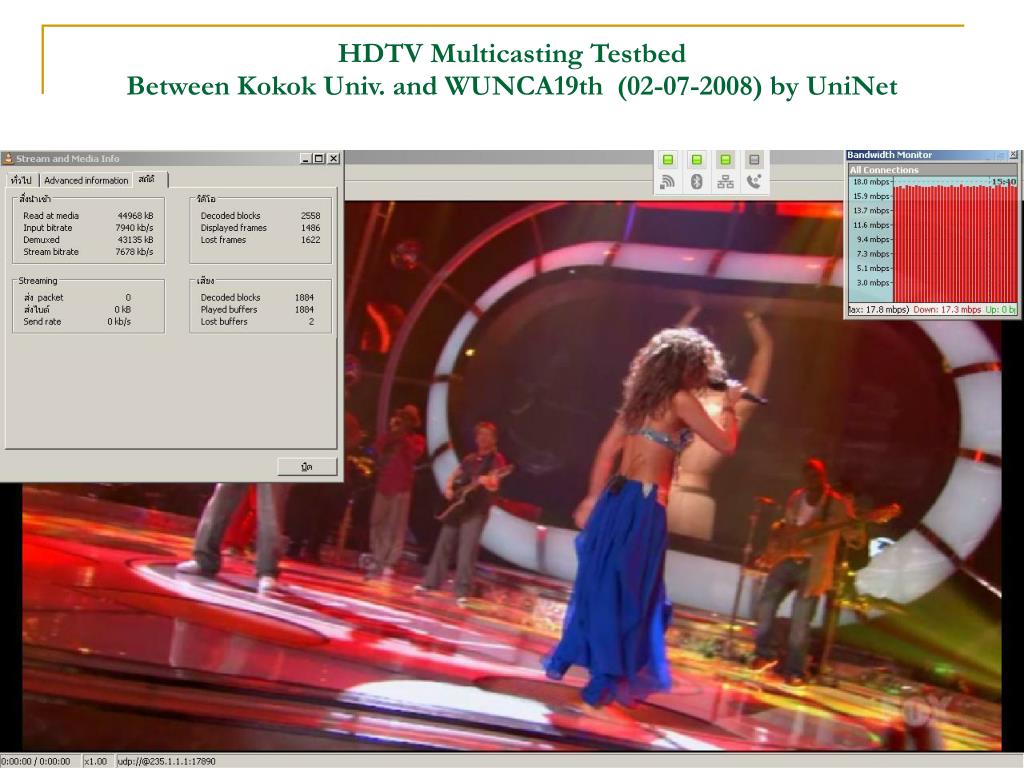Click the 'x1.00' playback speed in status bar
The image size is (1024, 768).
[96, 761]
